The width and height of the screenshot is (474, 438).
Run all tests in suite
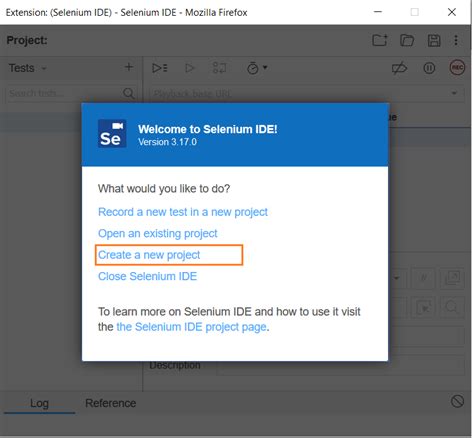pos(160,68)
